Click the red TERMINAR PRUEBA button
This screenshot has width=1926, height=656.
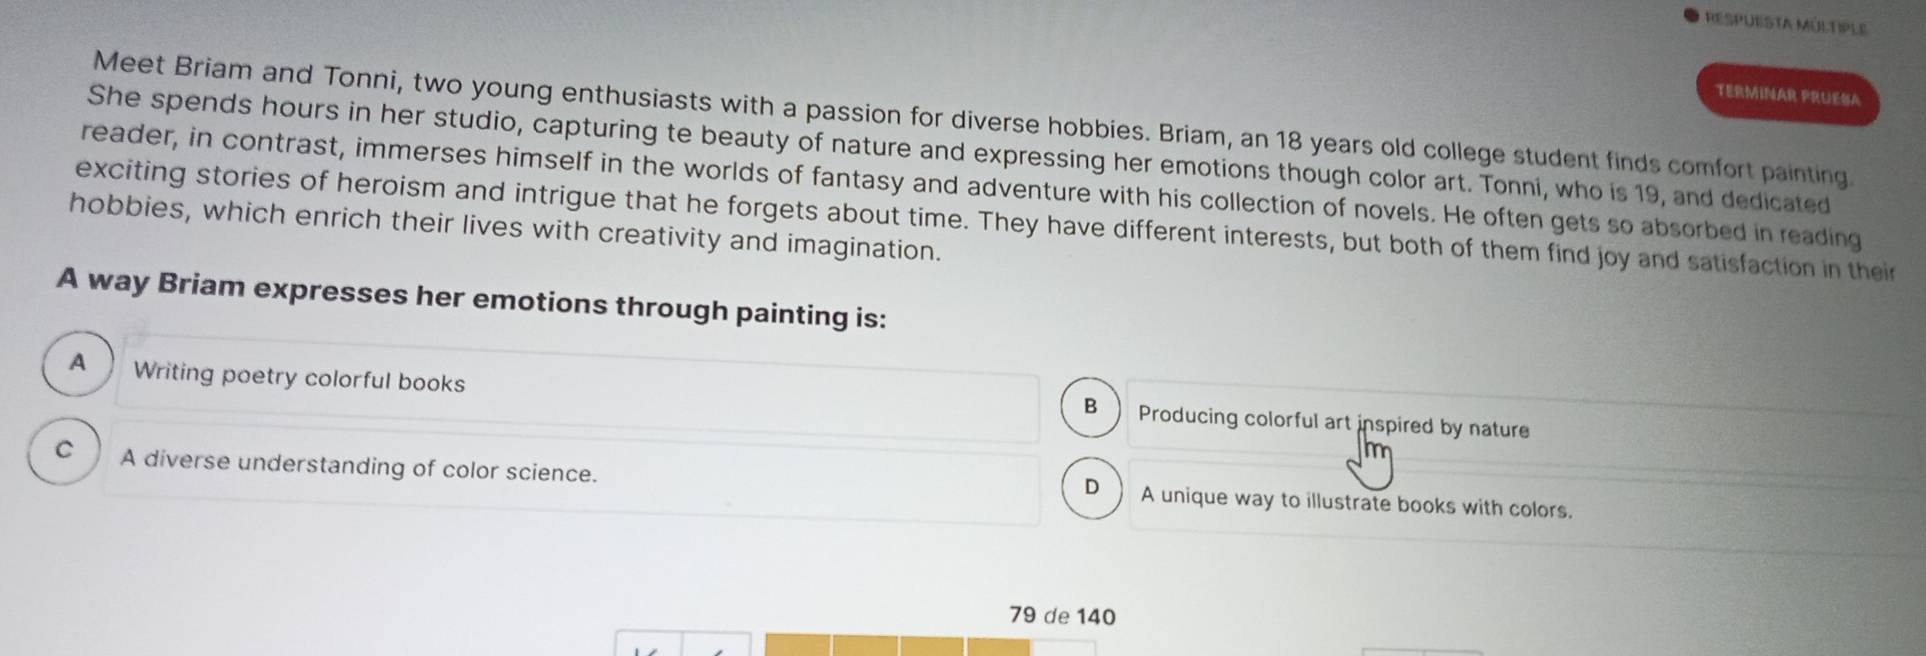[1788, 96]
